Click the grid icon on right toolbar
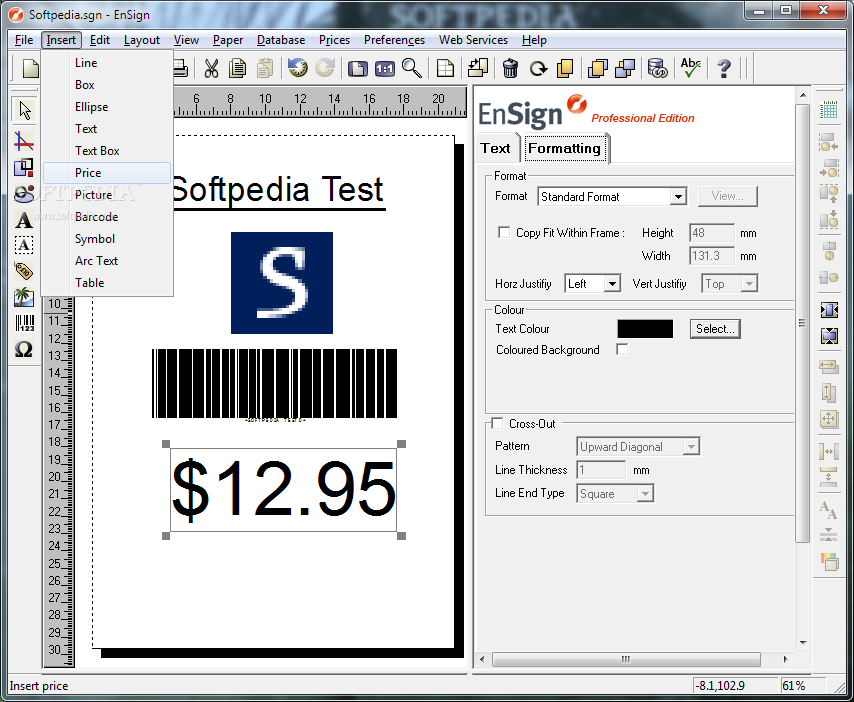 [x=828, y=110]
